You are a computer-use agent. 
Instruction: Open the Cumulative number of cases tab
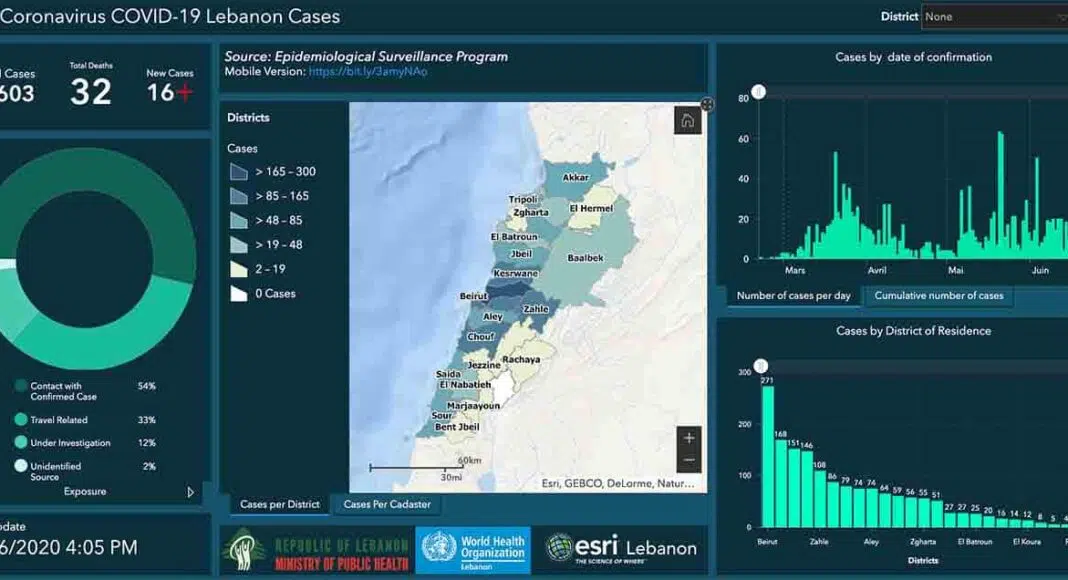pos(938,296)
